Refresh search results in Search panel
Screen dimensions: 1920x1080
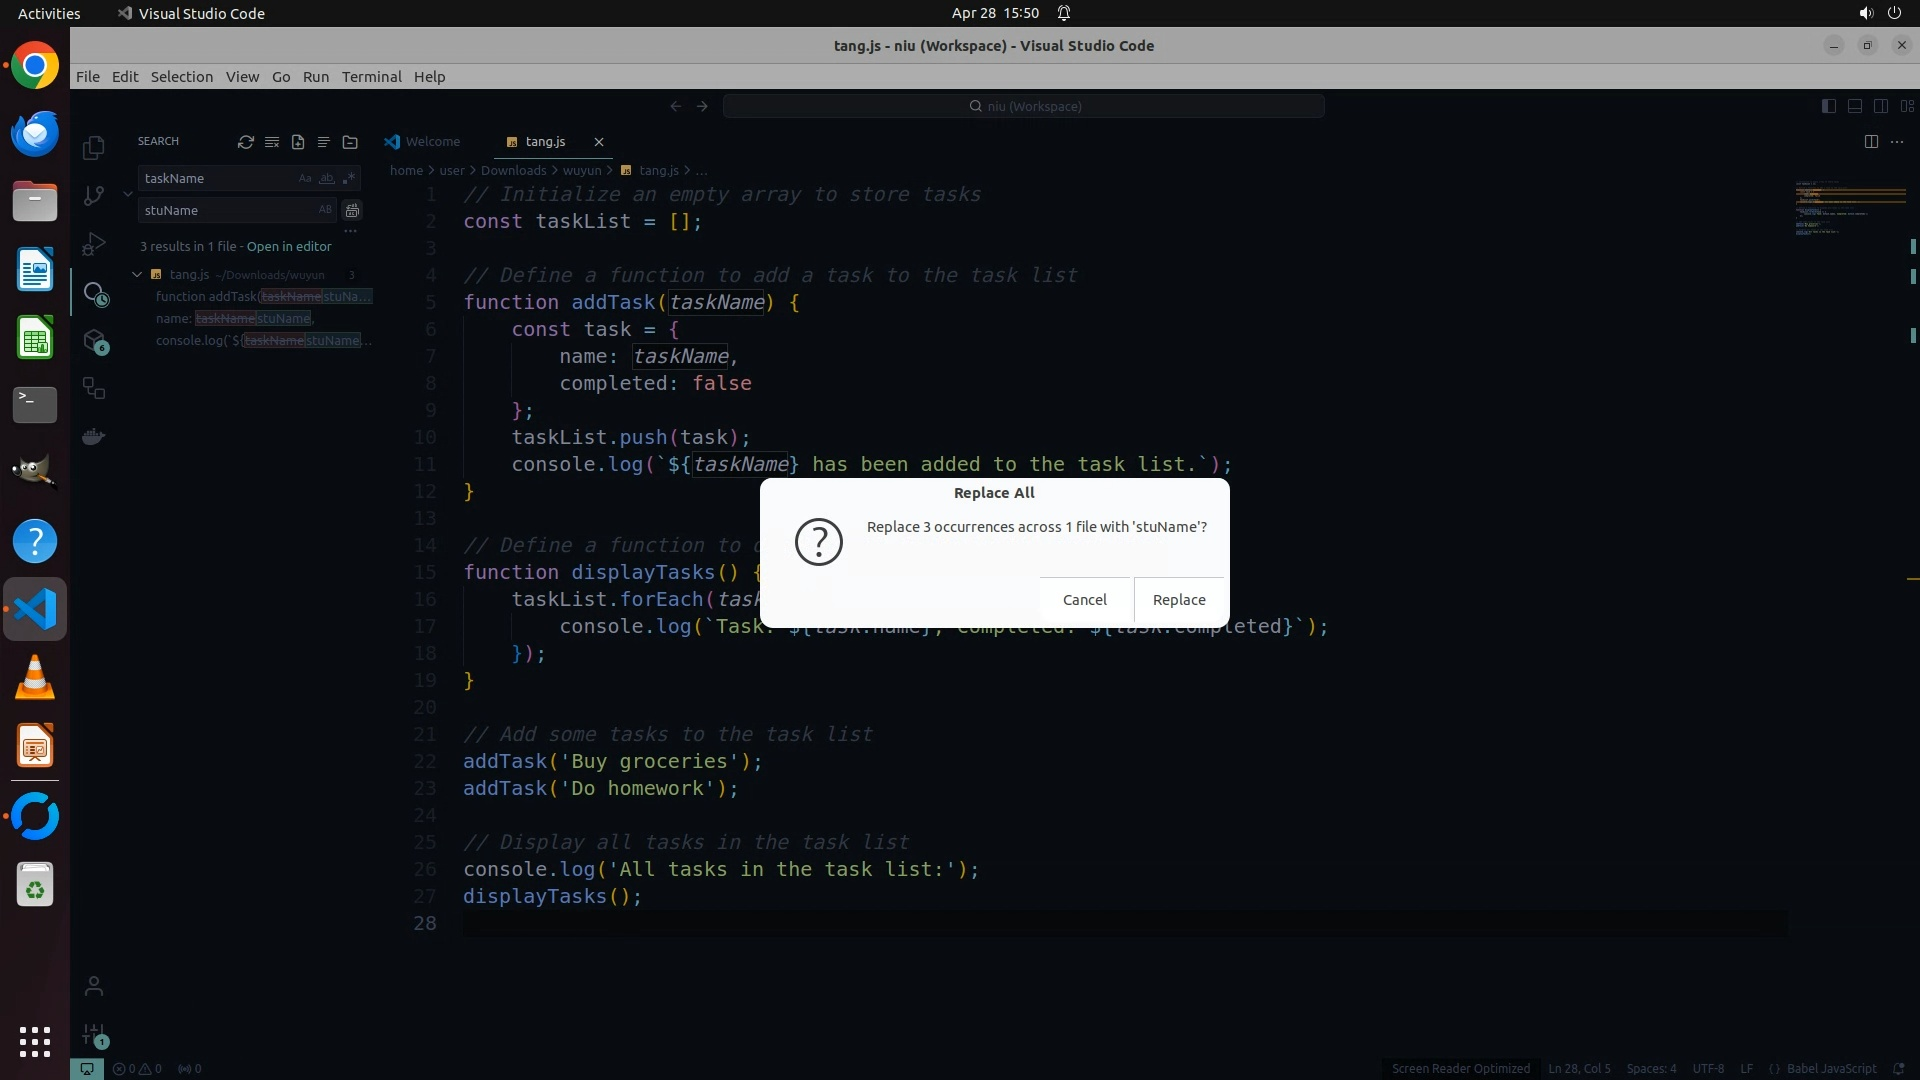(x=245, y=142)
